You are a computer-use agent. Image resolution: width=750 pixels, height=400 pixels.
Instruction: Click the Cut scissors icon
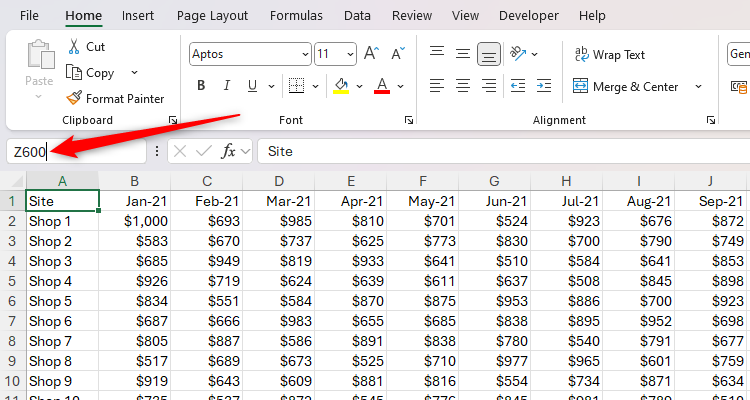74,47
